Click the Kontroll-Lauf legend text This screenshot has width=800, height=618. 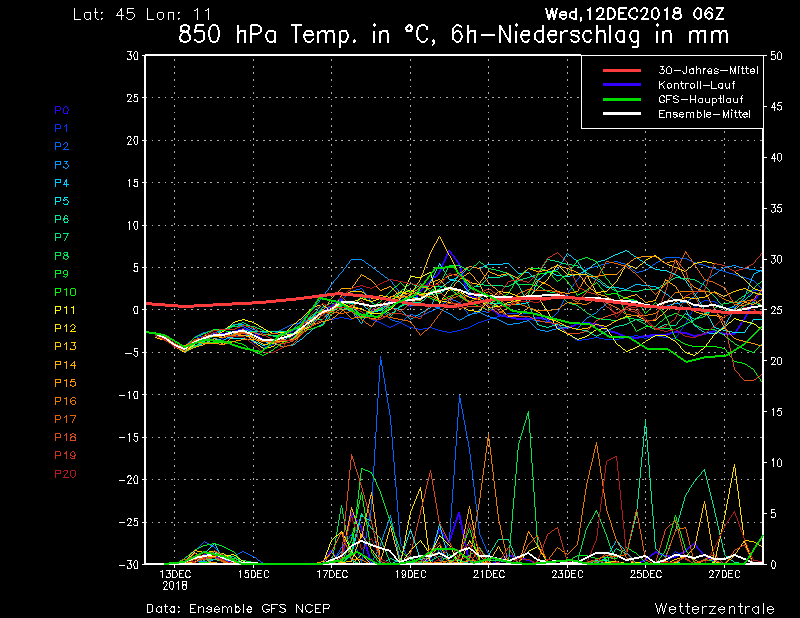coord(696,85)
